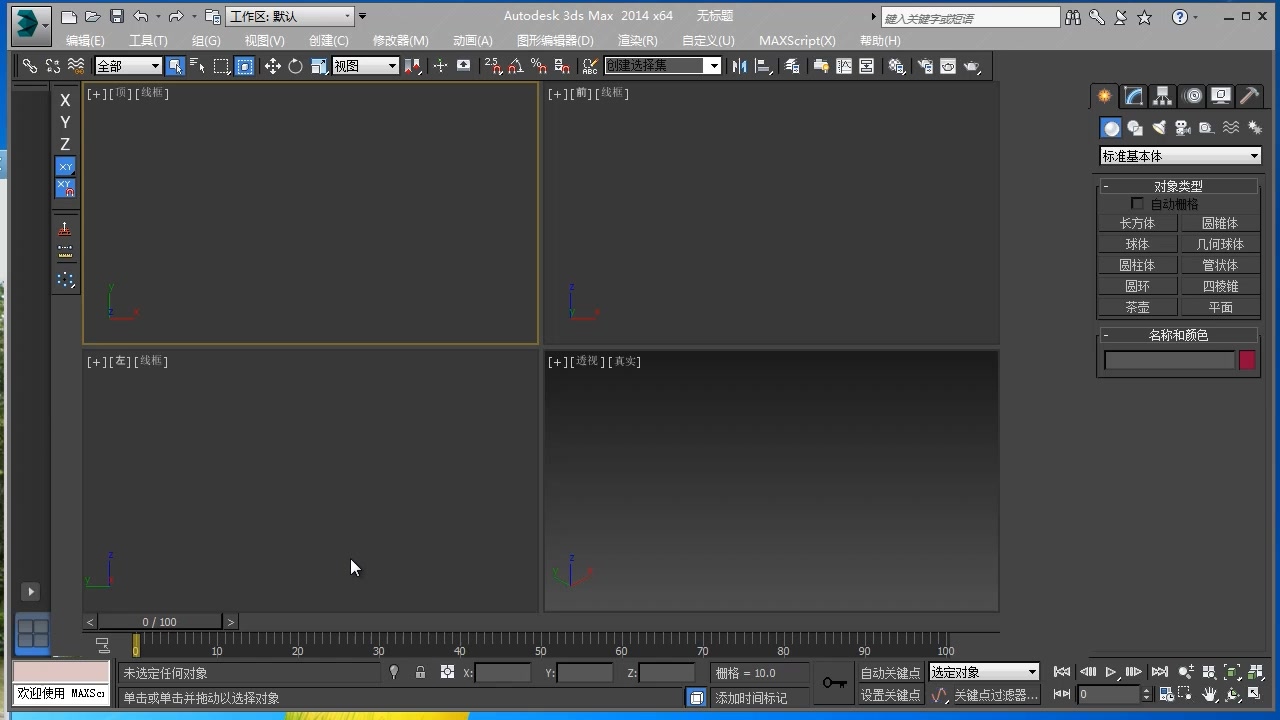Toggle absolute/offset transform type-in mode
Screen dimensions: 1280x720
pyautogui.click(x=447, y=673)
